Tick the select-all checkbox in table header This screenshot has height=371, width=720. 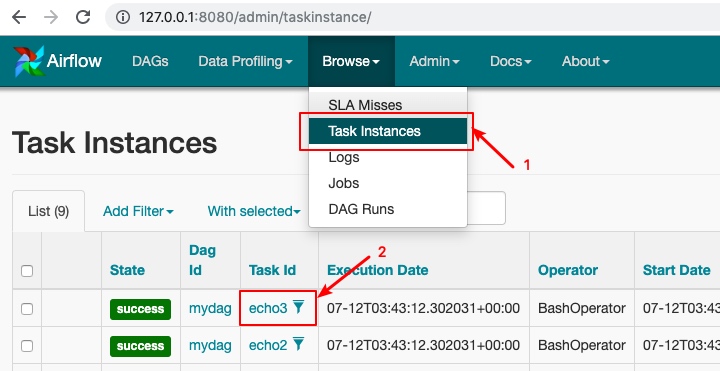tap(27, 271)
